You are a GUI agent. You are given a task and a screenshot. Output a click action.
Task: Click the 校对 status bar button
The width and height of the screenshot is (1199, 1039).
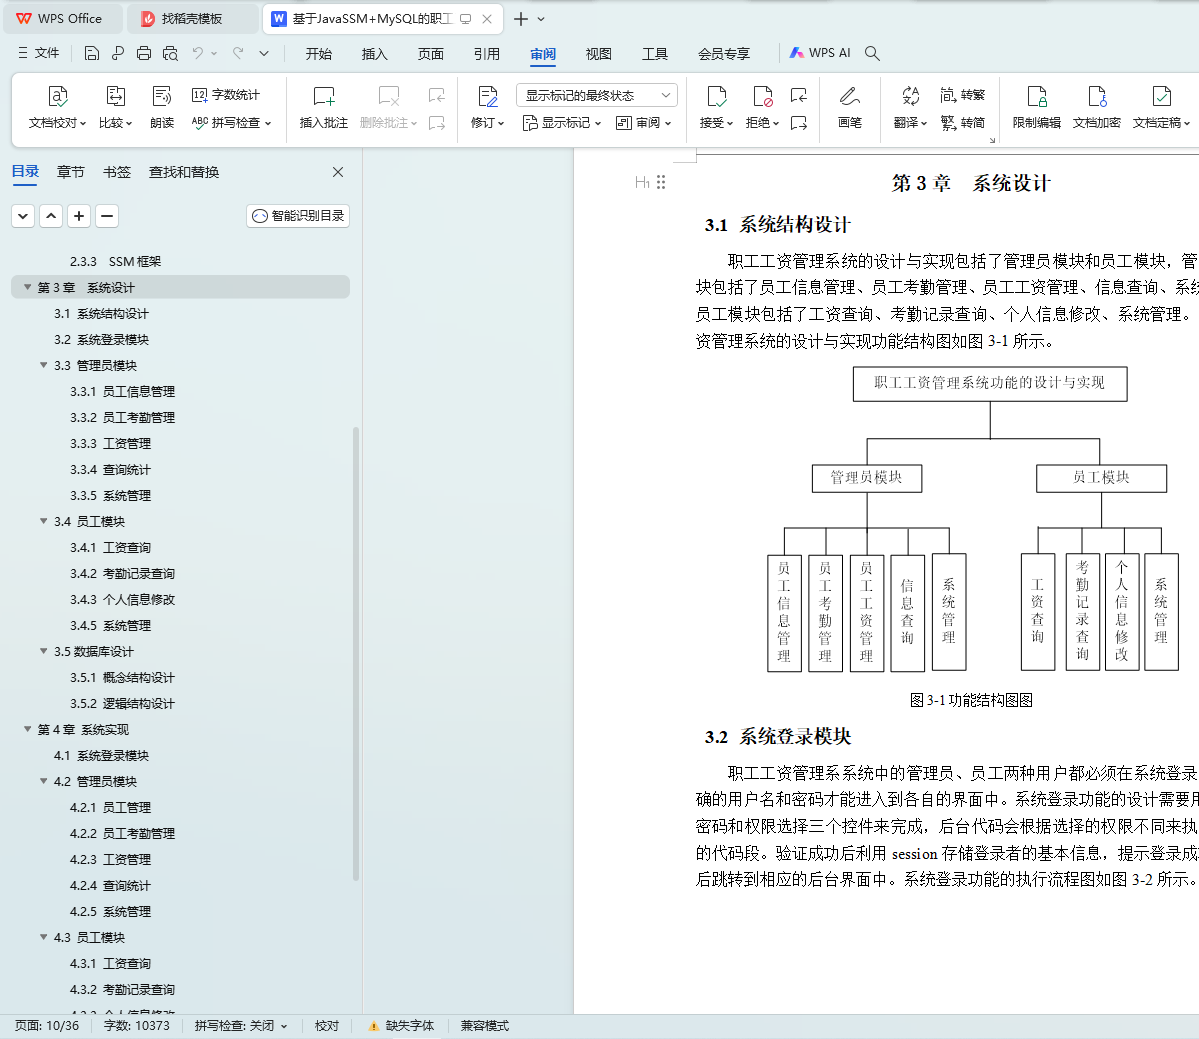coord(327,1025)
